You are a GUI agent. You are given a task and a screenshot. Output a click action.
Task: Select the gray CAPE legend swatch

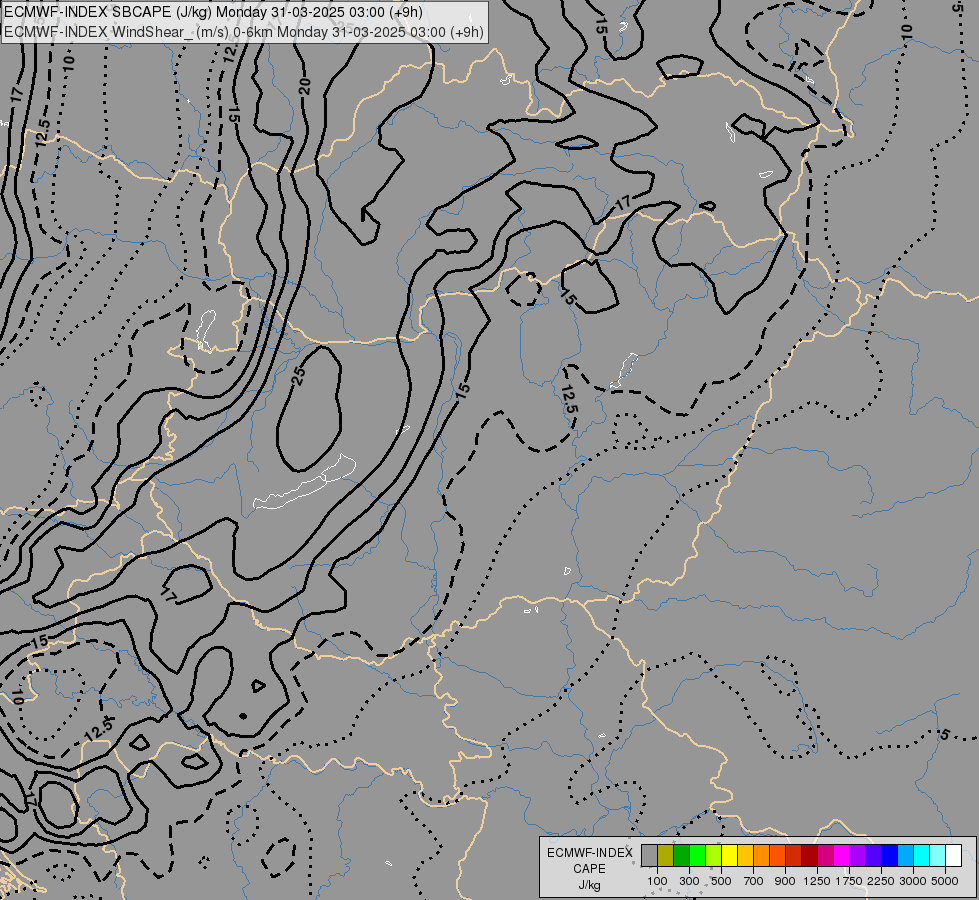pyautogui.click(x=649, y=856)
